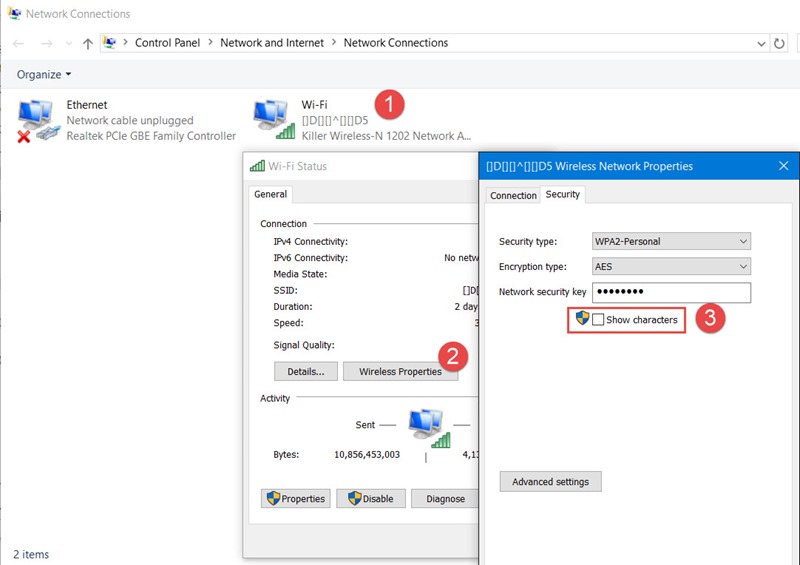
Task: Navigate to Control Panel breadcrumb
Action: (x=167, y=43)
